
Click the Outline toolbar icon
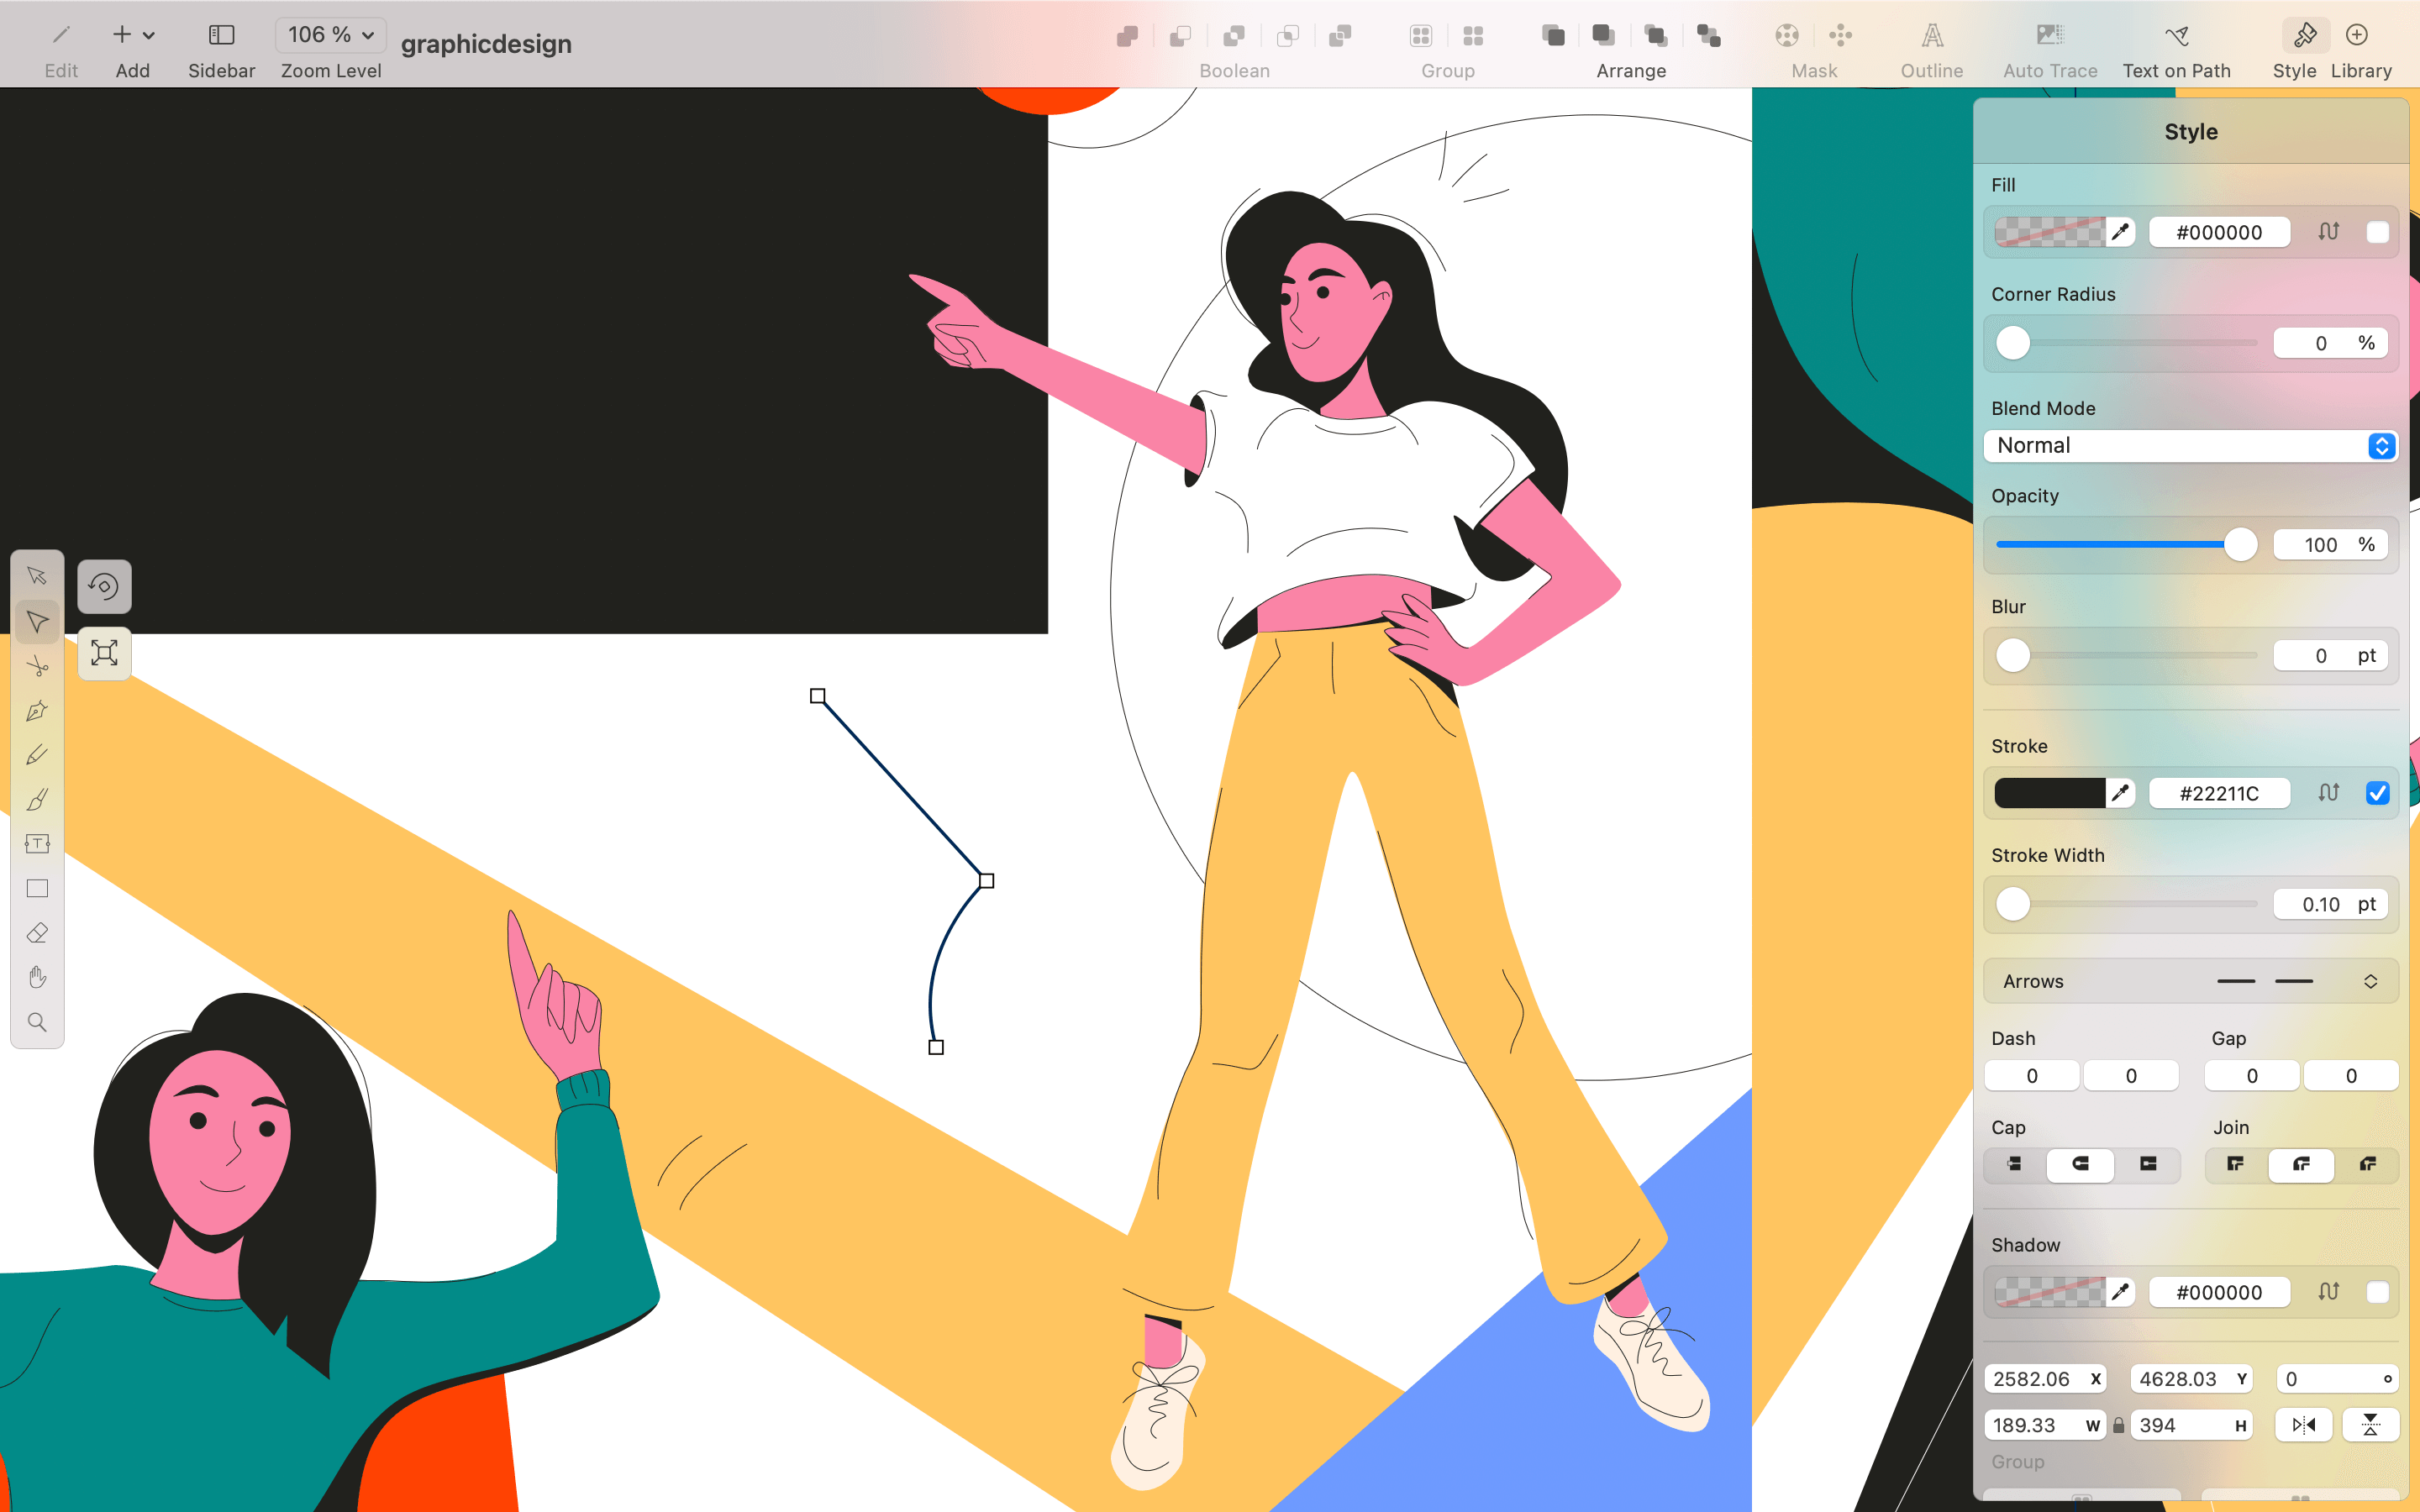pyautogui.click(x=1932, y=36)
